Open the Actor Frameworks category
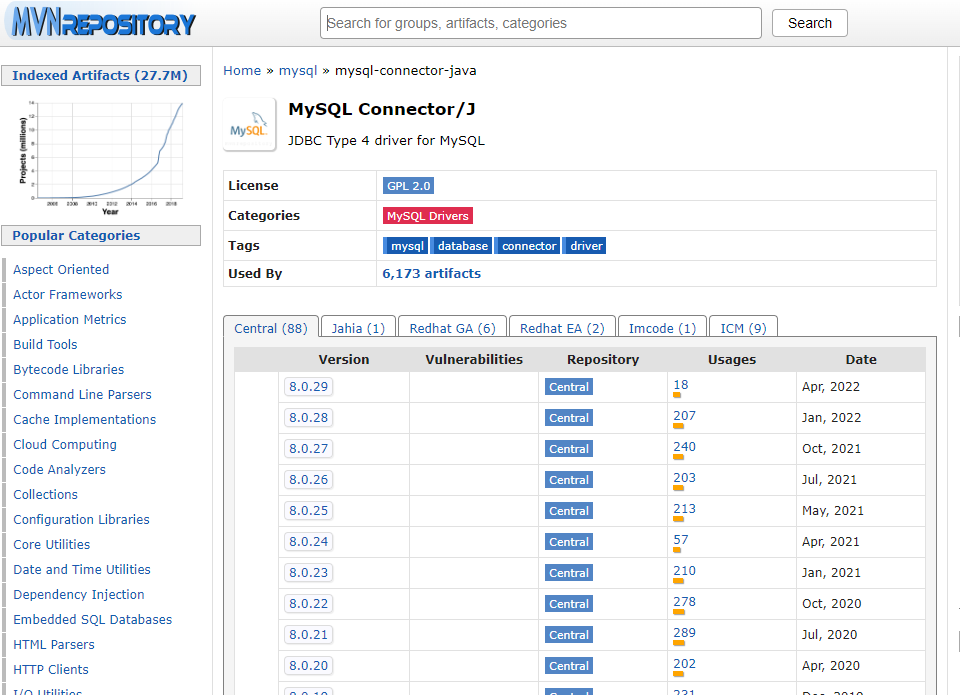960x695 pixels. click(68, 295)
